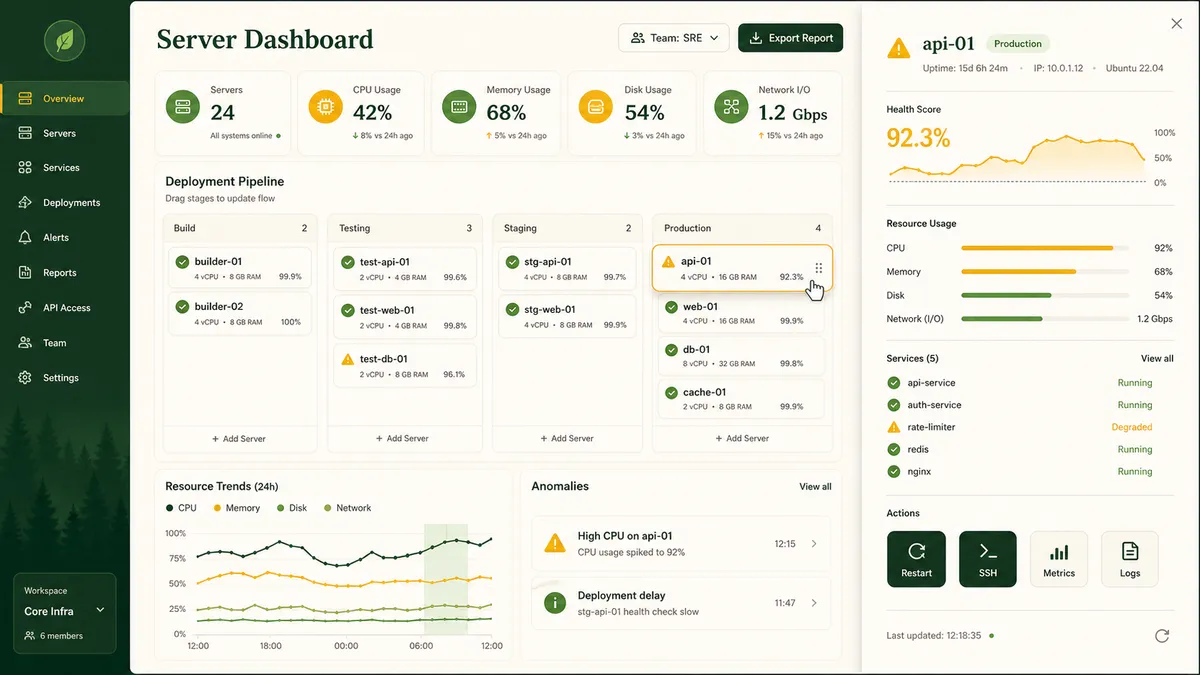Click View all in the Anomalies panel
This screenshot has width=1200, height=675.
click(x=815, y=487)
